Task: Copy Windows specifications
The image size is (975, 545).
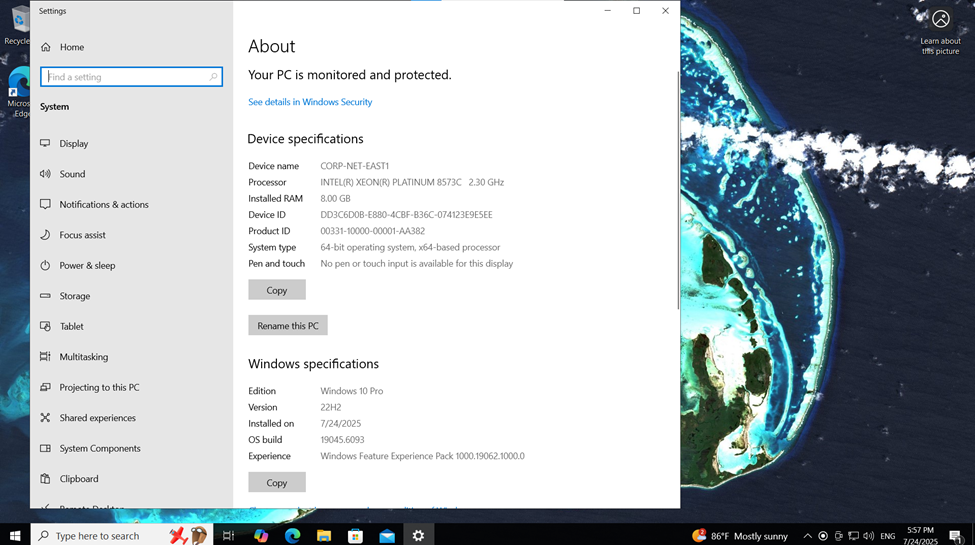Action: (x=277, y=482)
